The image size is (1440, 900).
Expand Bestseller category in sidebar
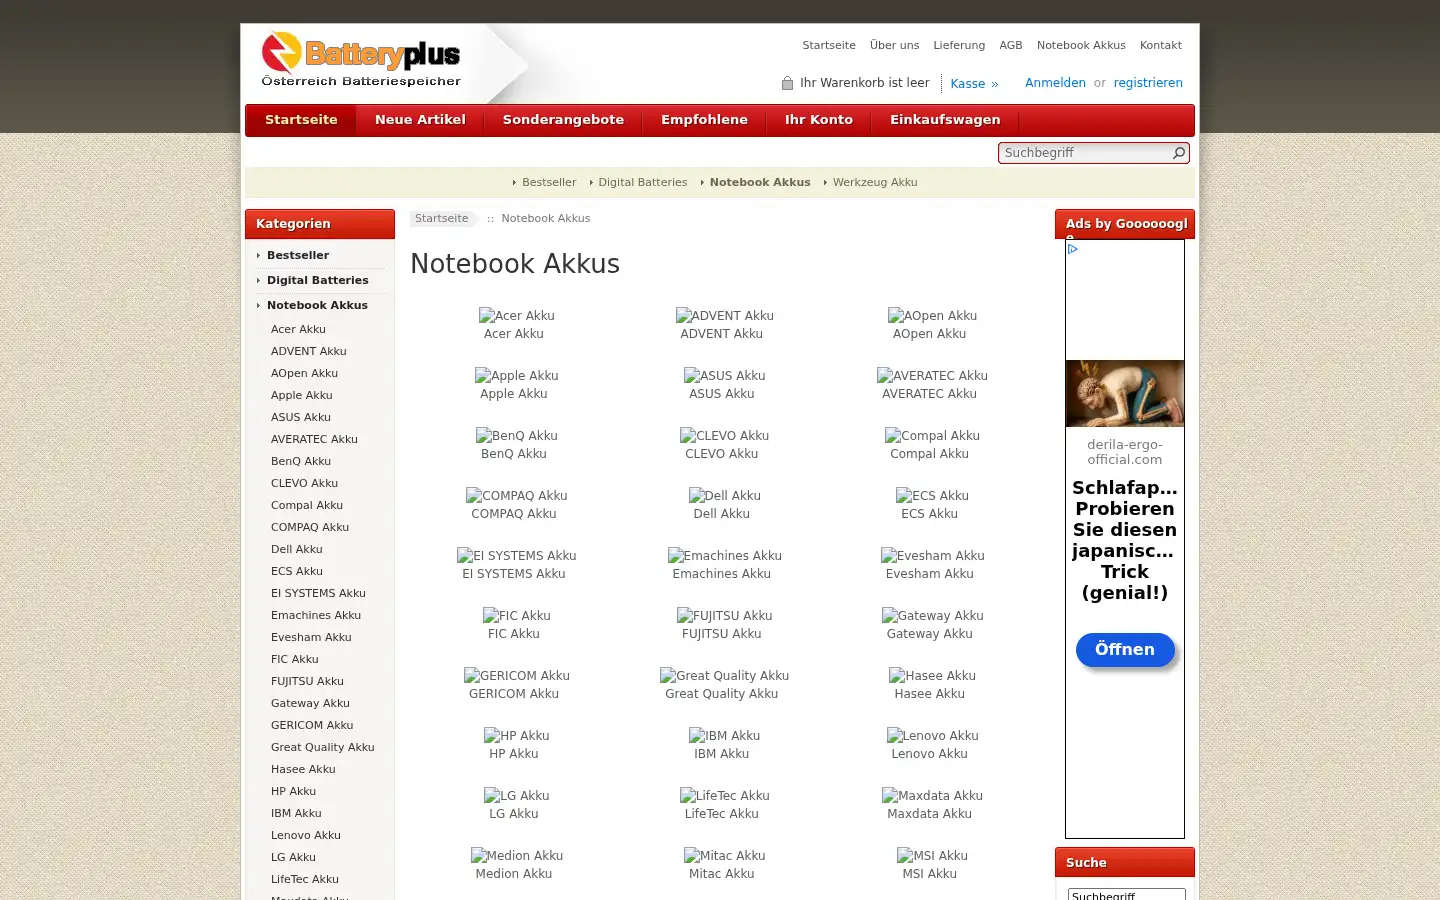[298, 256]
